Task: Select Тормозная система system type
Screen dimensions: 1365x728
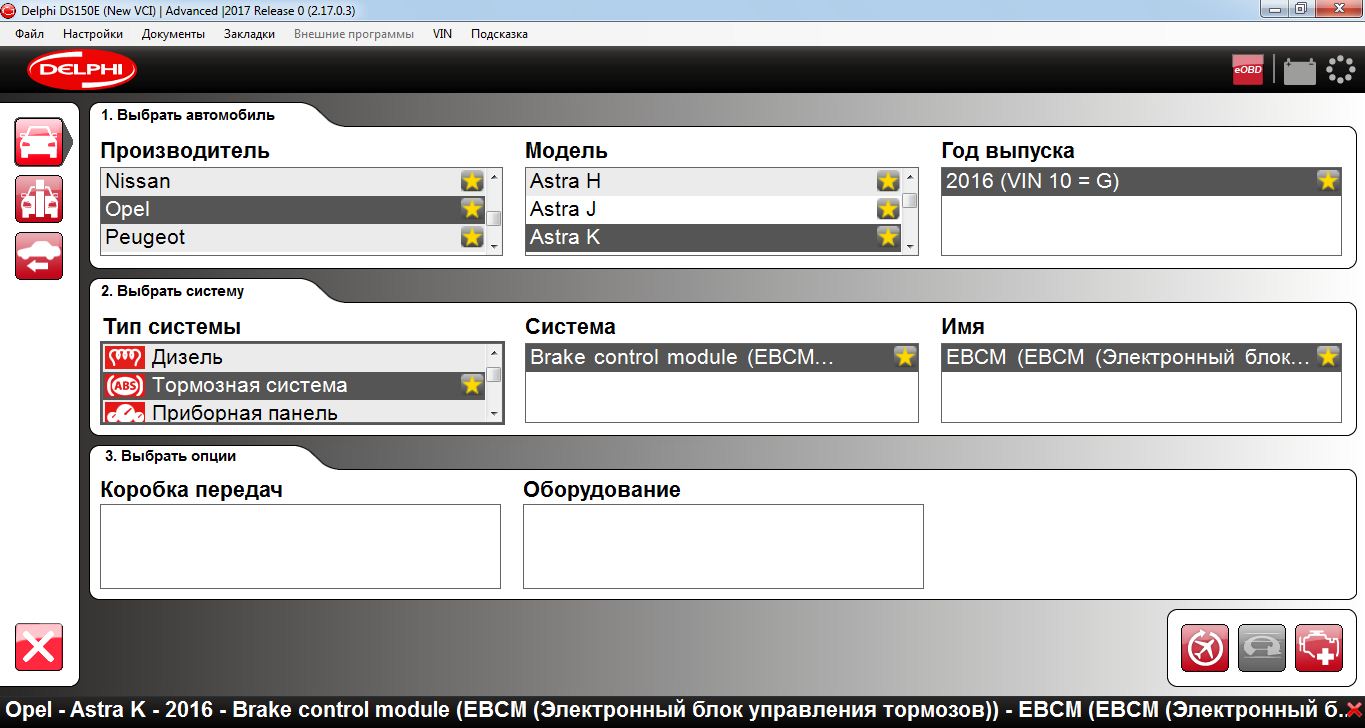Action: tap(293, 385)
